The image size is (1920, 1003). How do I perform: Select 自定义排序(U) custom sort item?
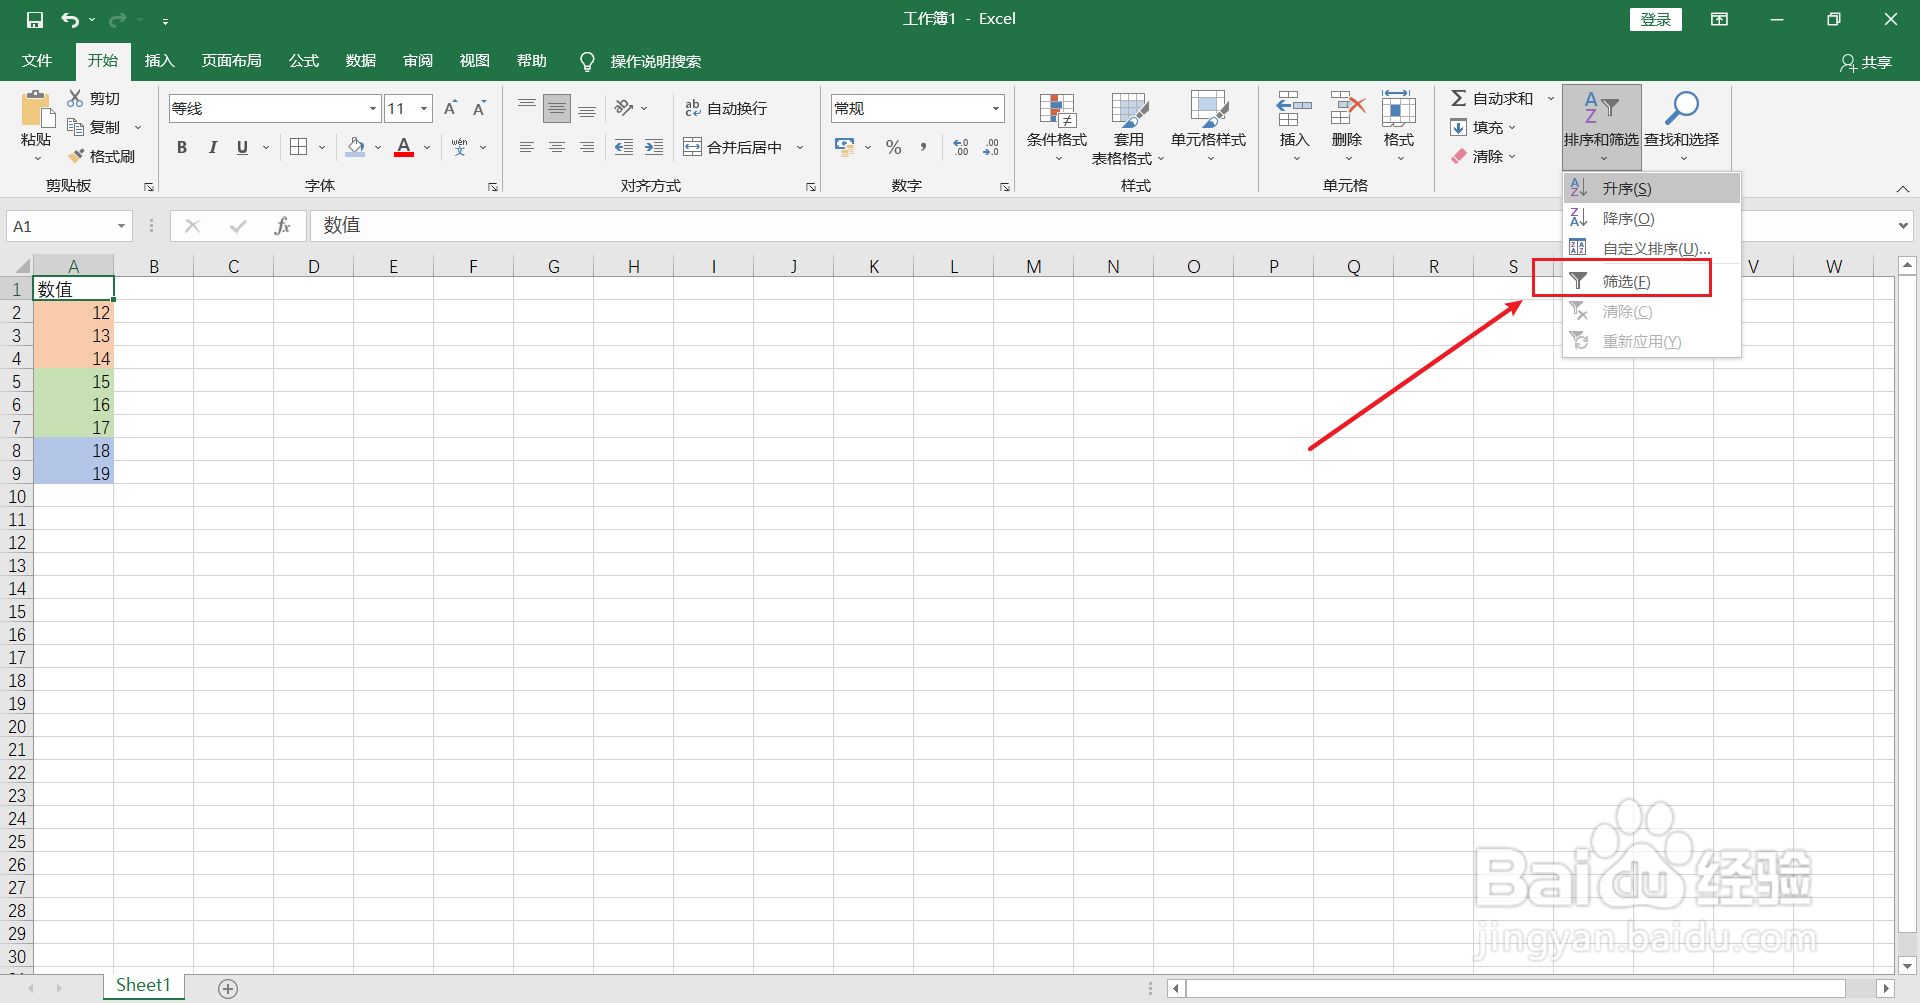[x=1652, y=248]
